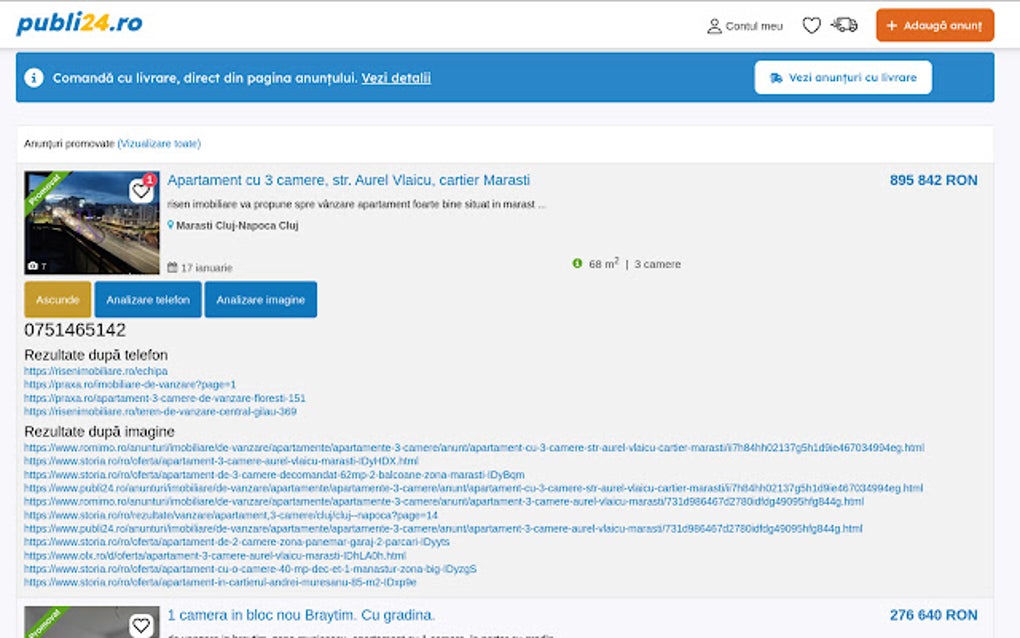Viewport: 1020px width, 638px height.
Task: Click the info circle in the blue banner
Action: [35, 77]
